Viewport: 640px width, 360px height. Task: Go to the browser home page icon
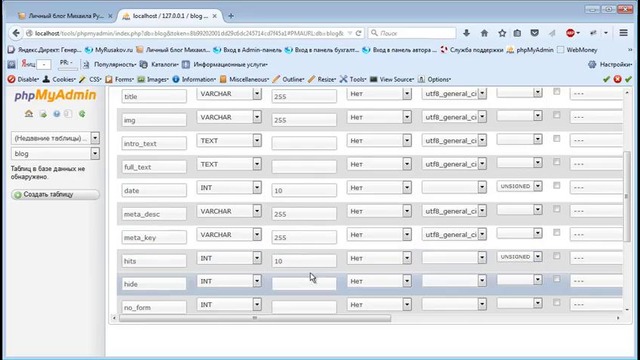point(484,33)
